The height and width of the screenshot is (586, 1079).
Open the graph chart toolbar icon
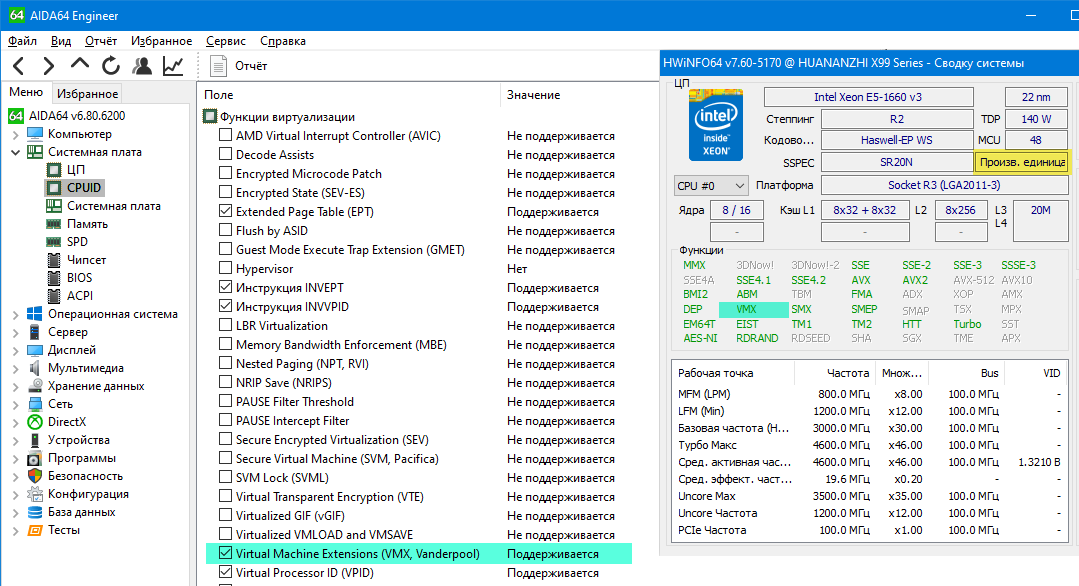[x=173, y=66]
